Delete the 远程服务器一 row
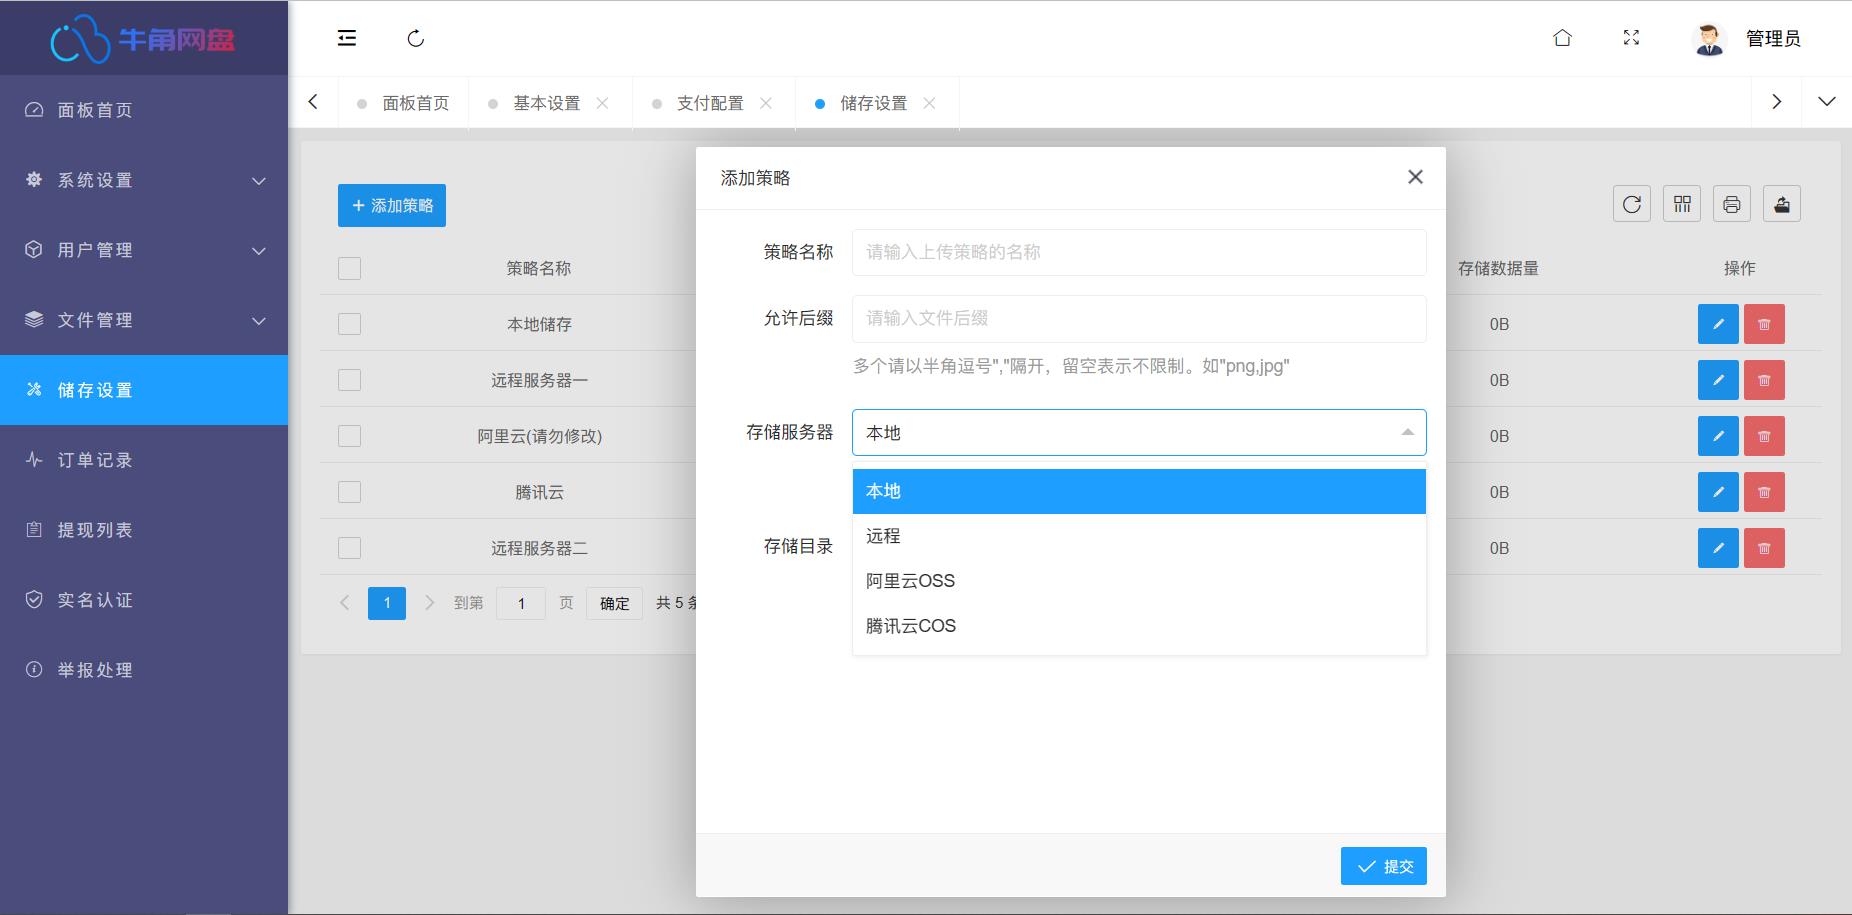Screen dimensions: 1852x915 click(1764, 380)
